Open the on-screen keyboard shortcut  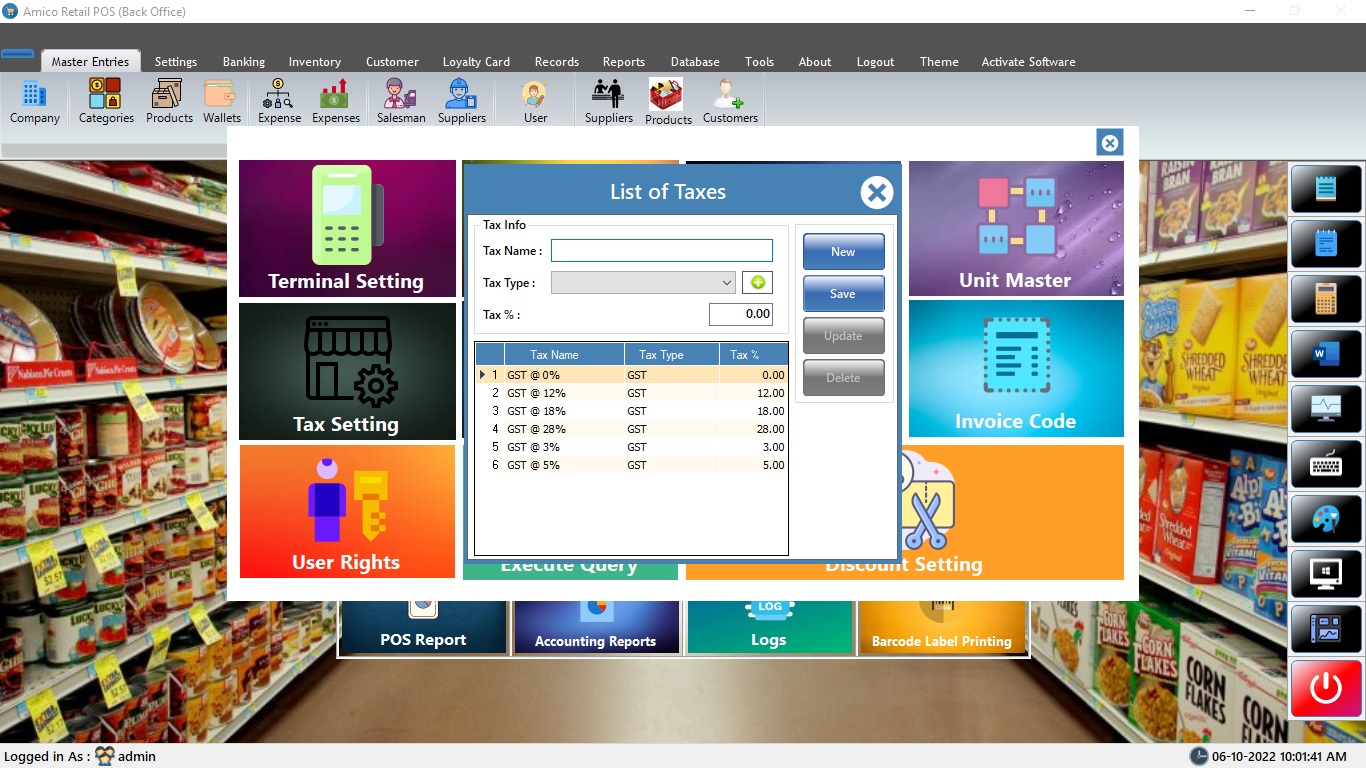[x=1326, y=464]
